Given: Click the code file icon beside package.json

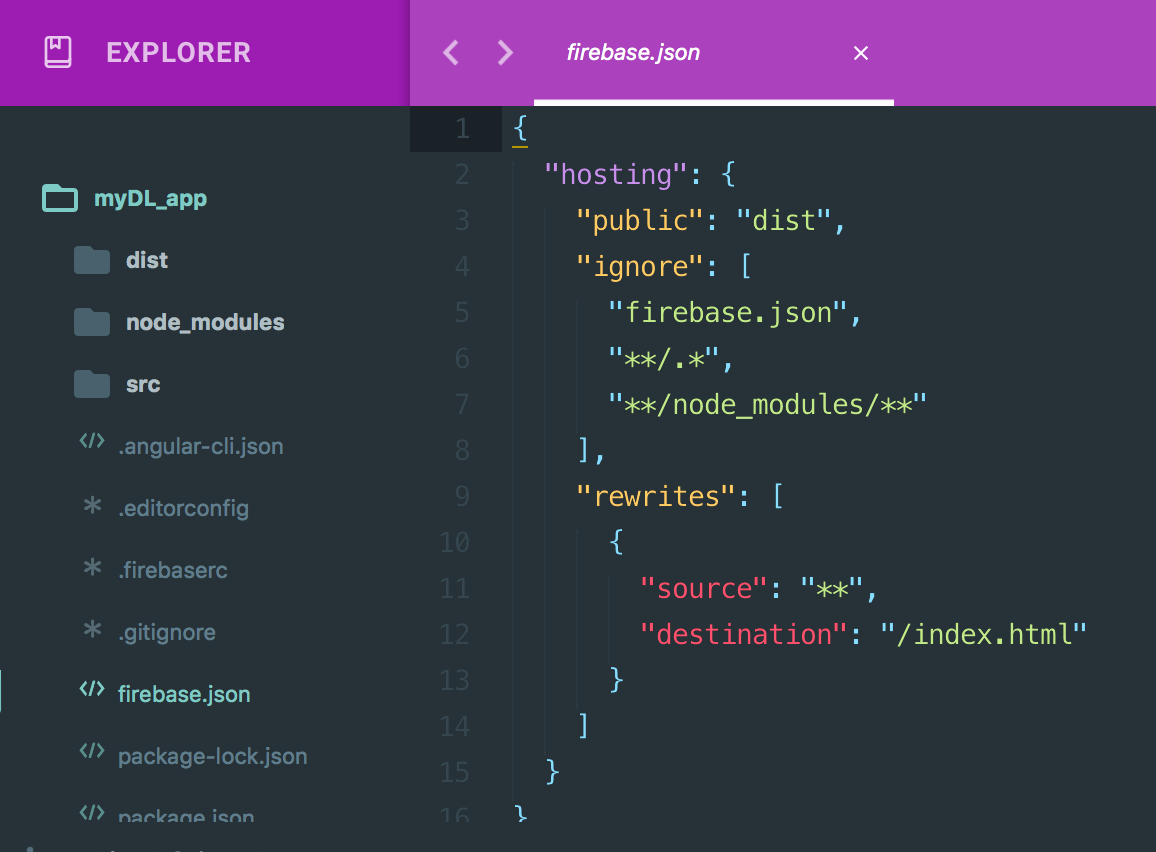Looking at the screenshot, I should click(x=91, y=816).
